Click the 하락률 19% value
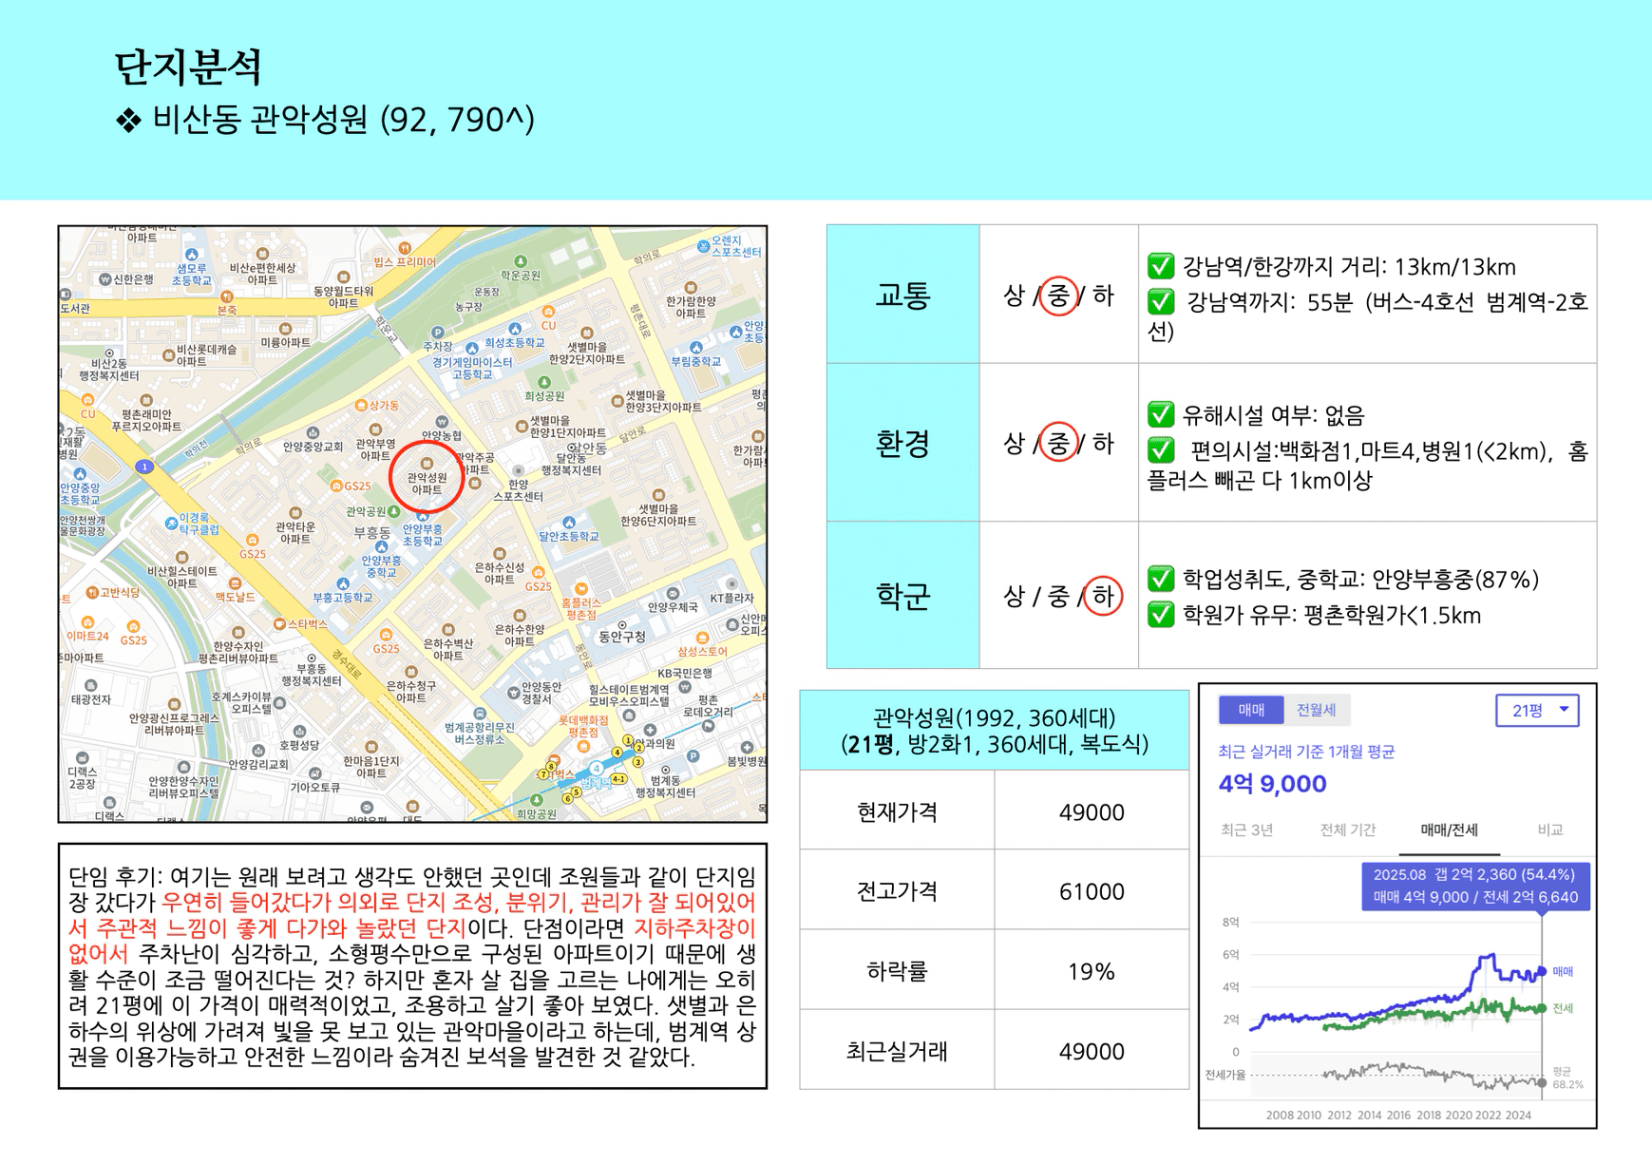The image size is (1652, 1164). tap(1091, 971)
